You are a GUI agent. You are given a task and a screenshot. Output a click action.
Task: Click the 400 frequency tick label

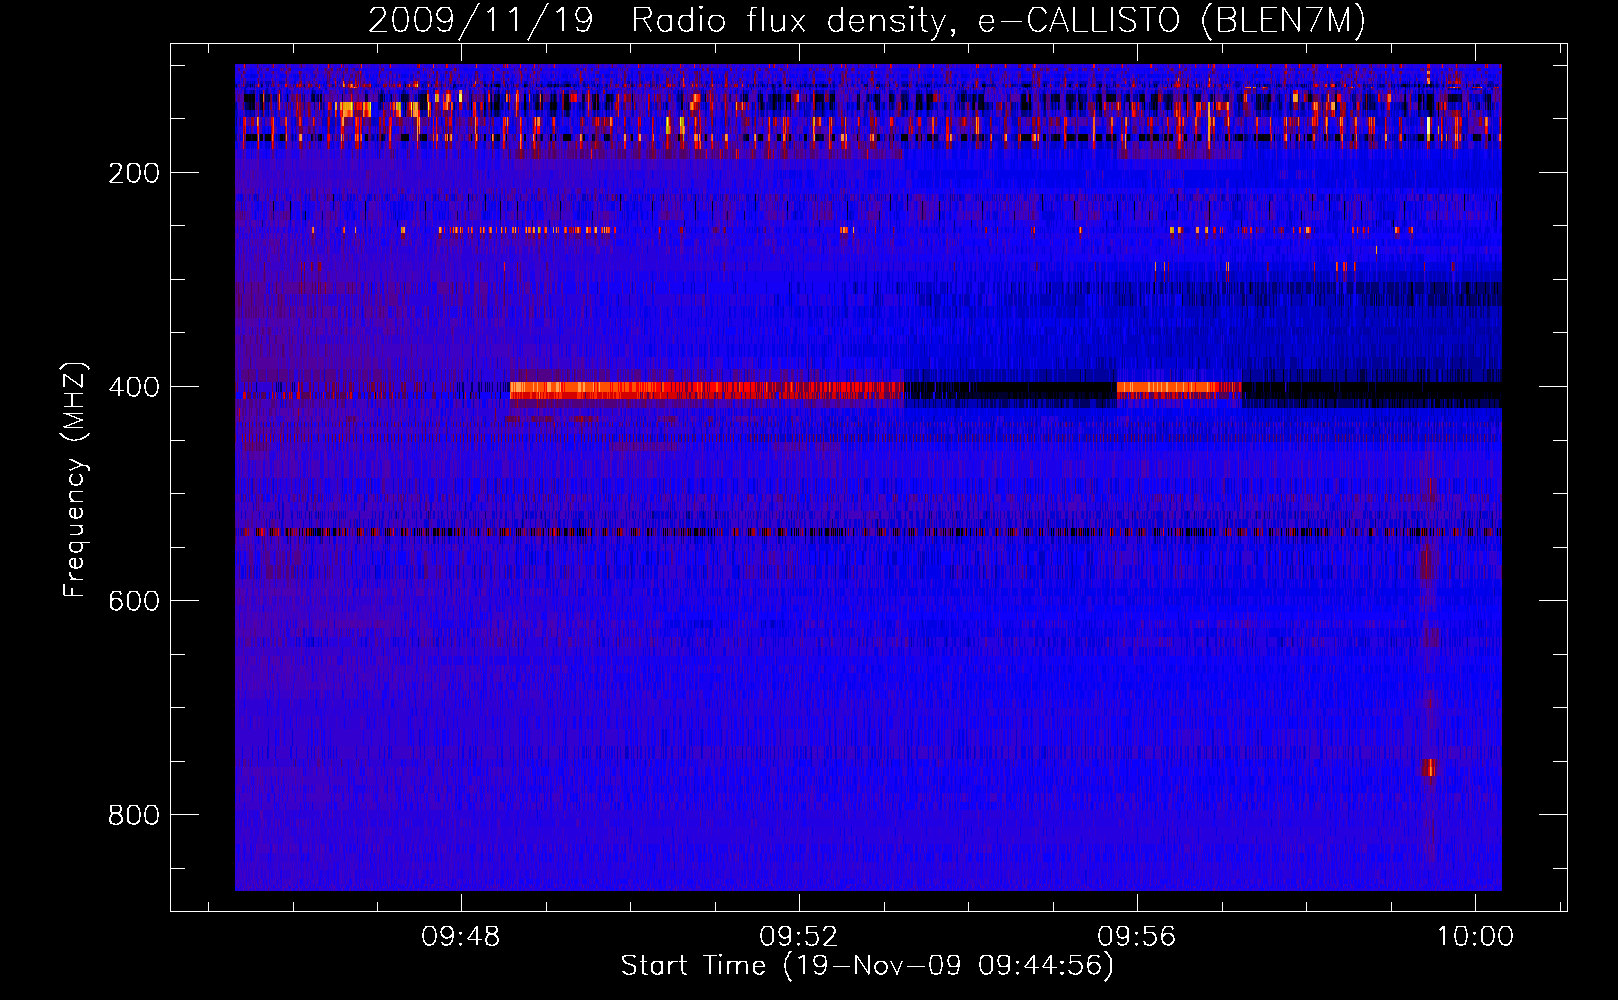point(134,387)
